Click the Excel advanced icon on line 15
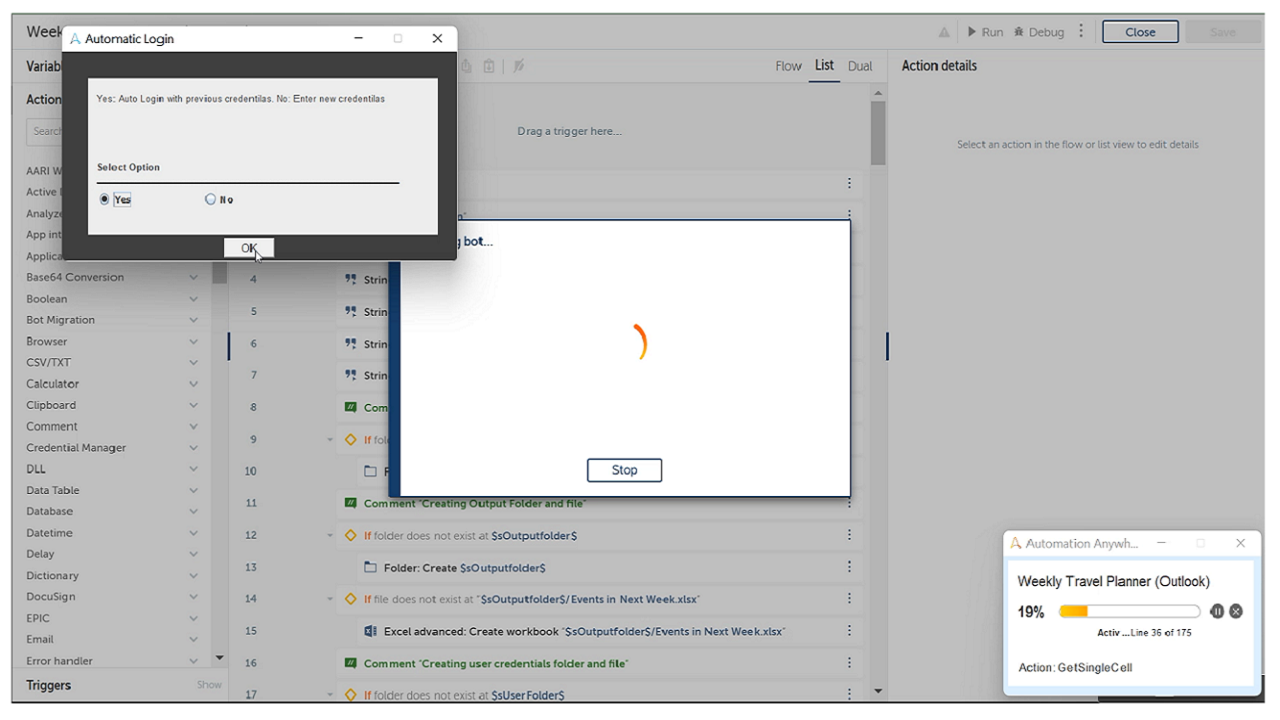Screen dimensions: 1280x720 coord(370,631)
